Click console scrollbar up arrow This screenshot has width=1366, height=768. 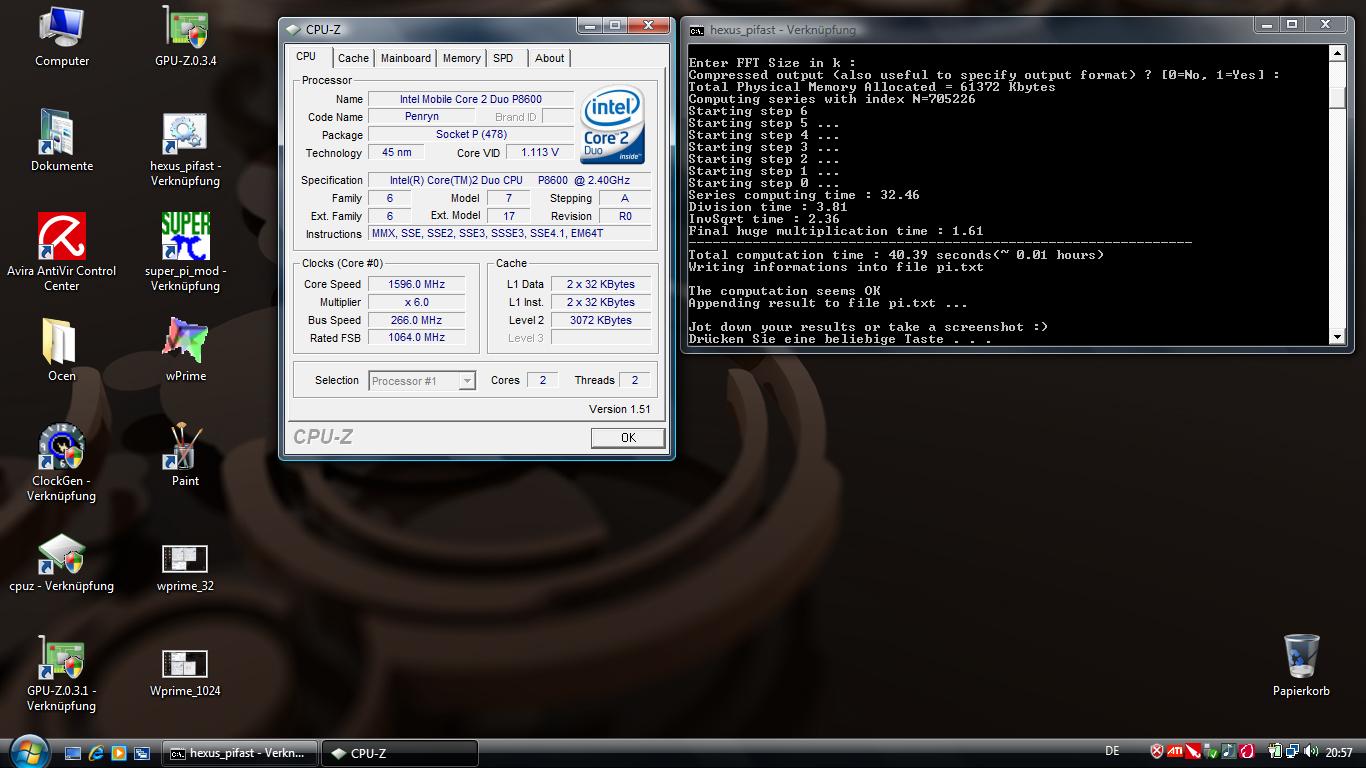point(1338,54)
